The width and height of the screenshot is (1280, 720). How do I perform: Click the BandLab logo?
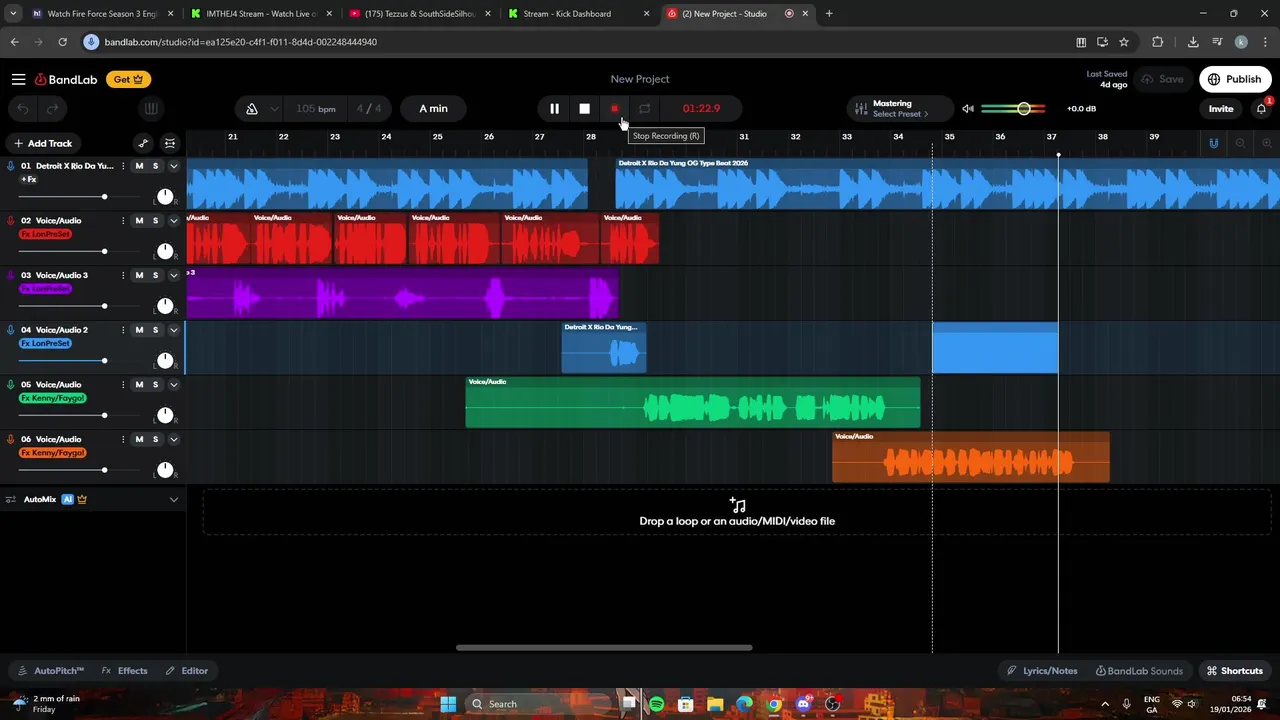click(66, 79)
